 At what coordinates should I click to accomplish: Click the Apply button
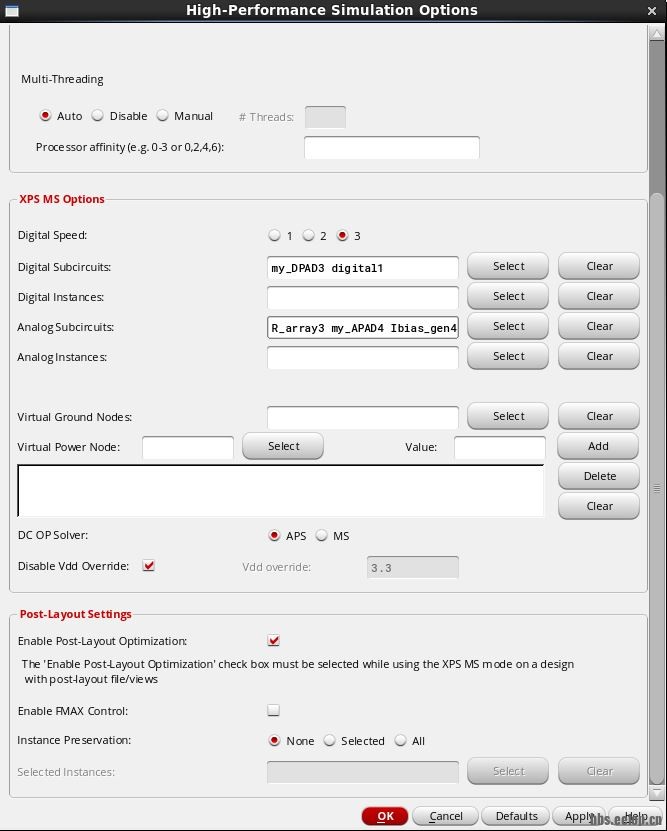579,816
